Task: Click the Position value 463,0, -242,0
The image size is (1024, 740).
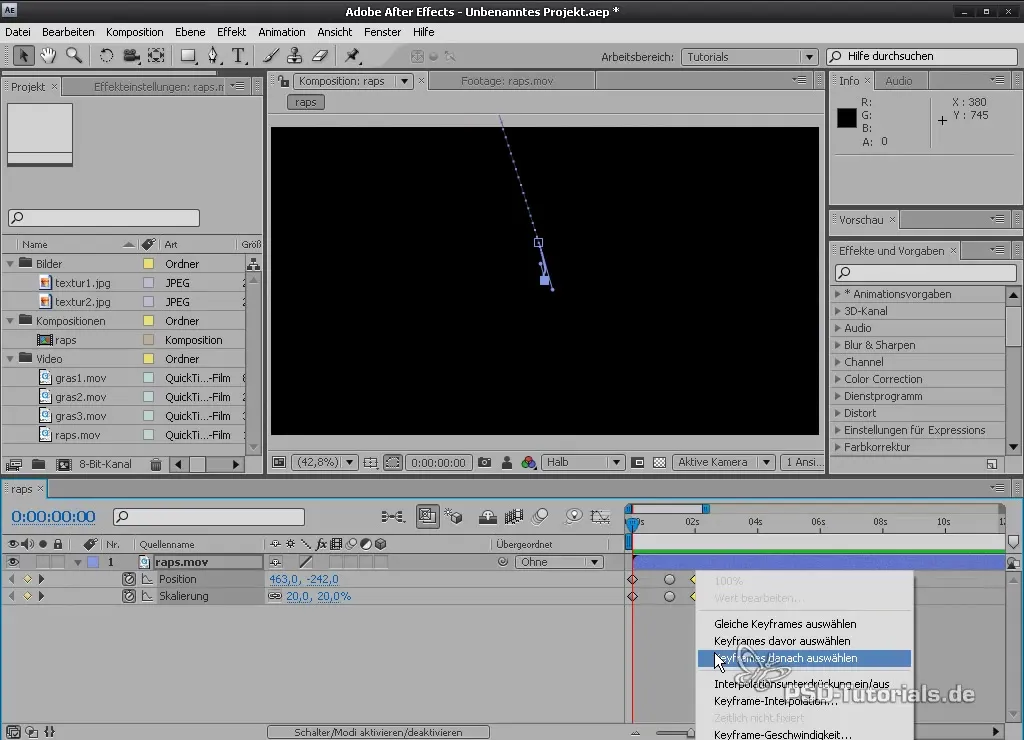Action: [x=304, y=579]
